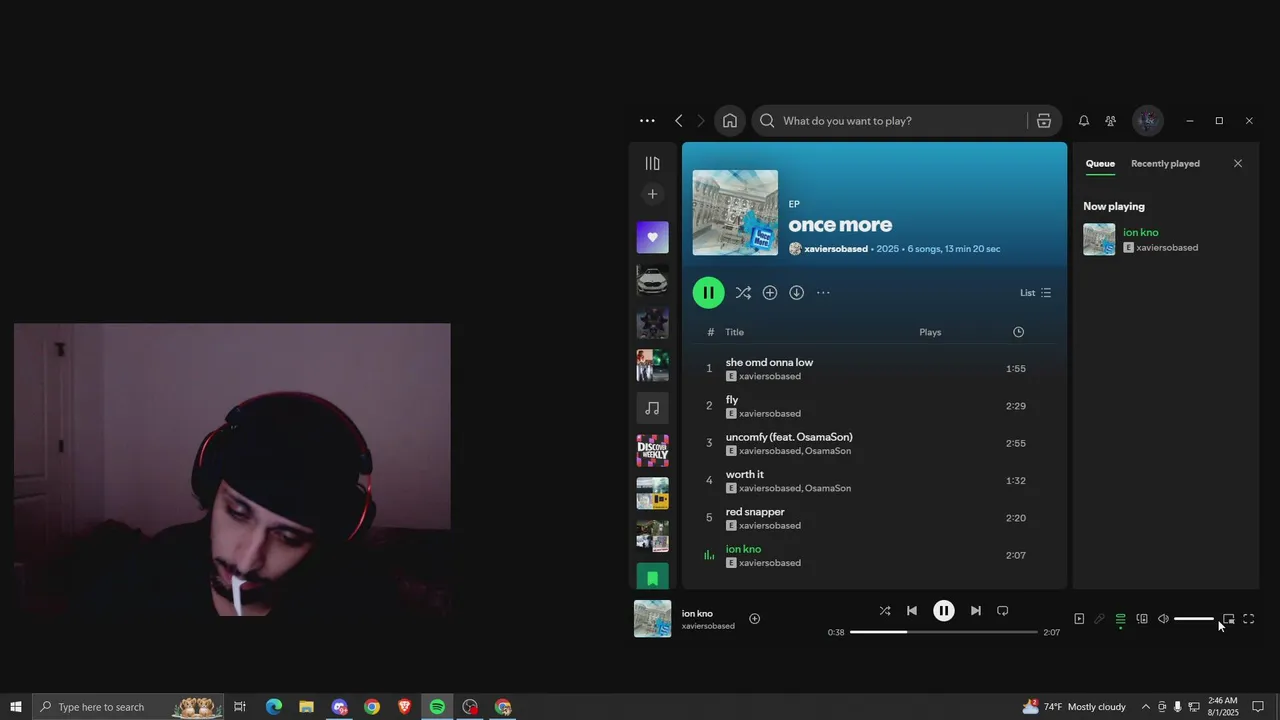Click the Lyrics microphone icon
Screen dimensions: 1280x720
[x=1100, y=619]
